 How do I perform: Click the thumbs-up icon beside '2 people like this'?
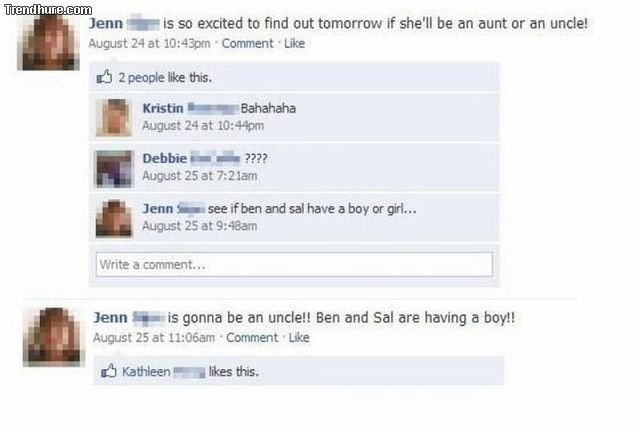point(104,77)
